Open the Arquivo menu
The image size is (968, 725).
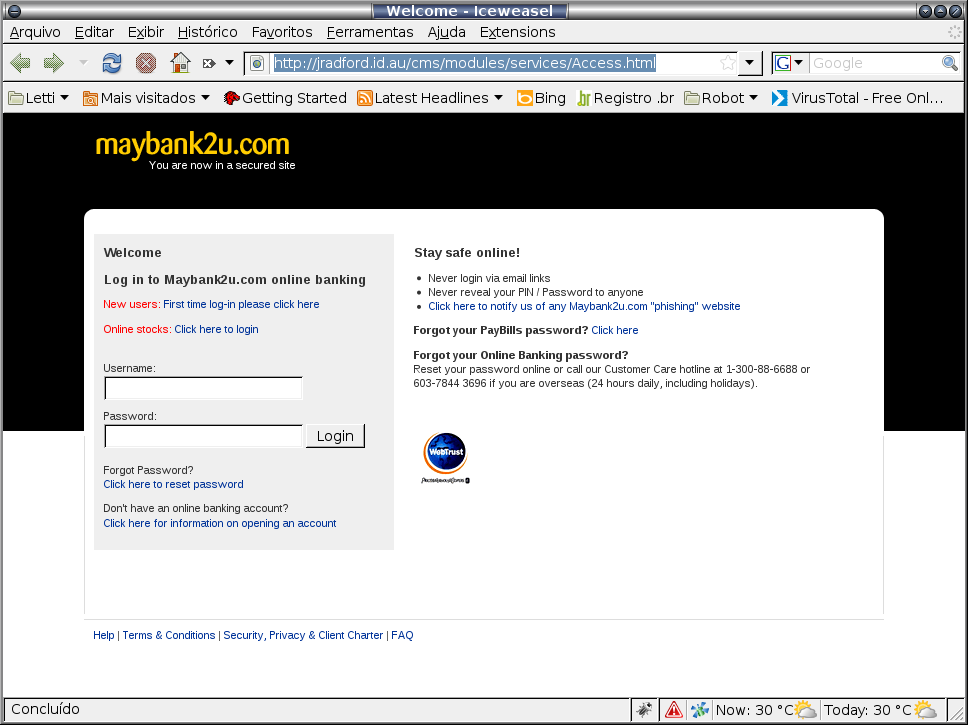(35, 32)
